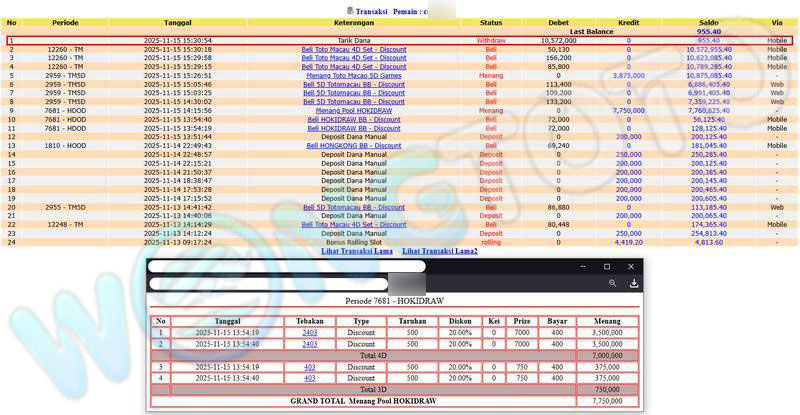Click Tebakan 2403 link in popup row 1
Viewport: 800px width, 415px height.
pos(310,332)
